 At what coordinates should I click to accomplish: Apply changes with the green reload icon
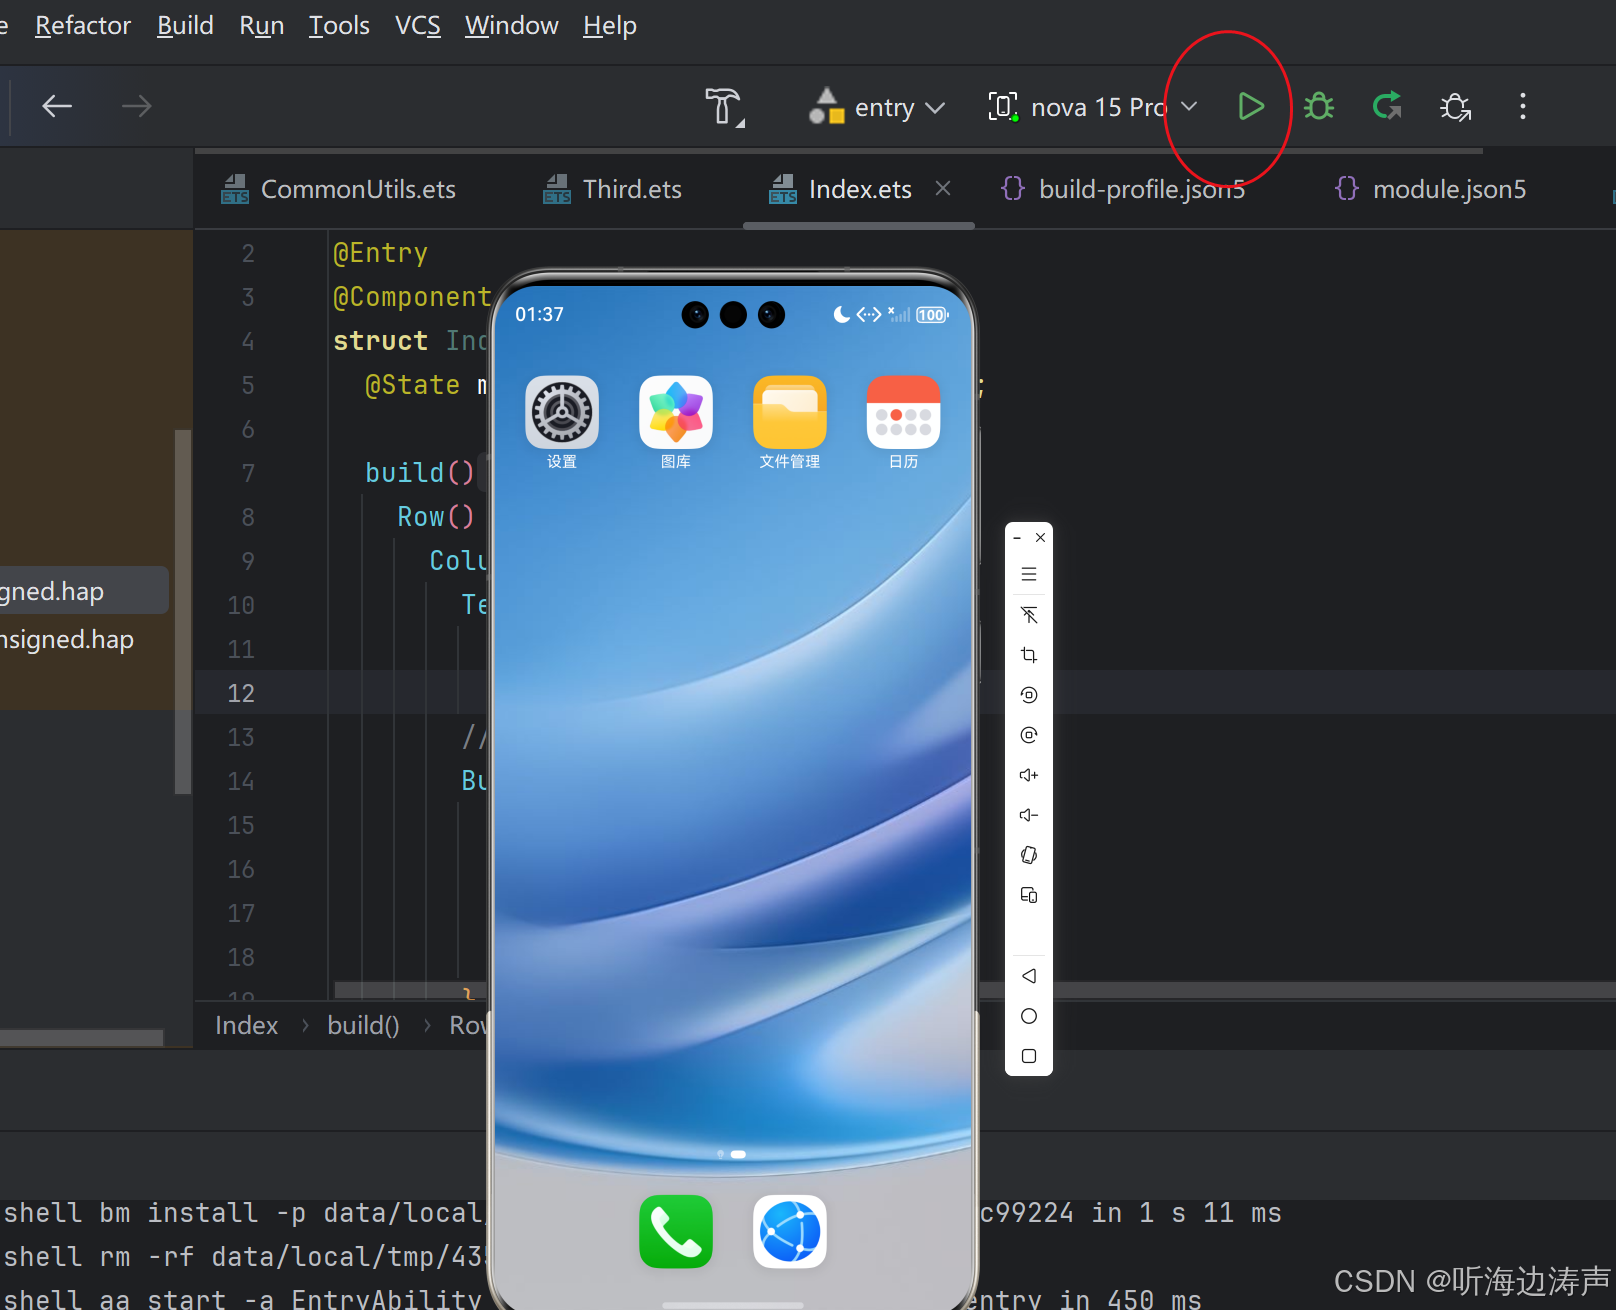click(x=1387, y=106)
